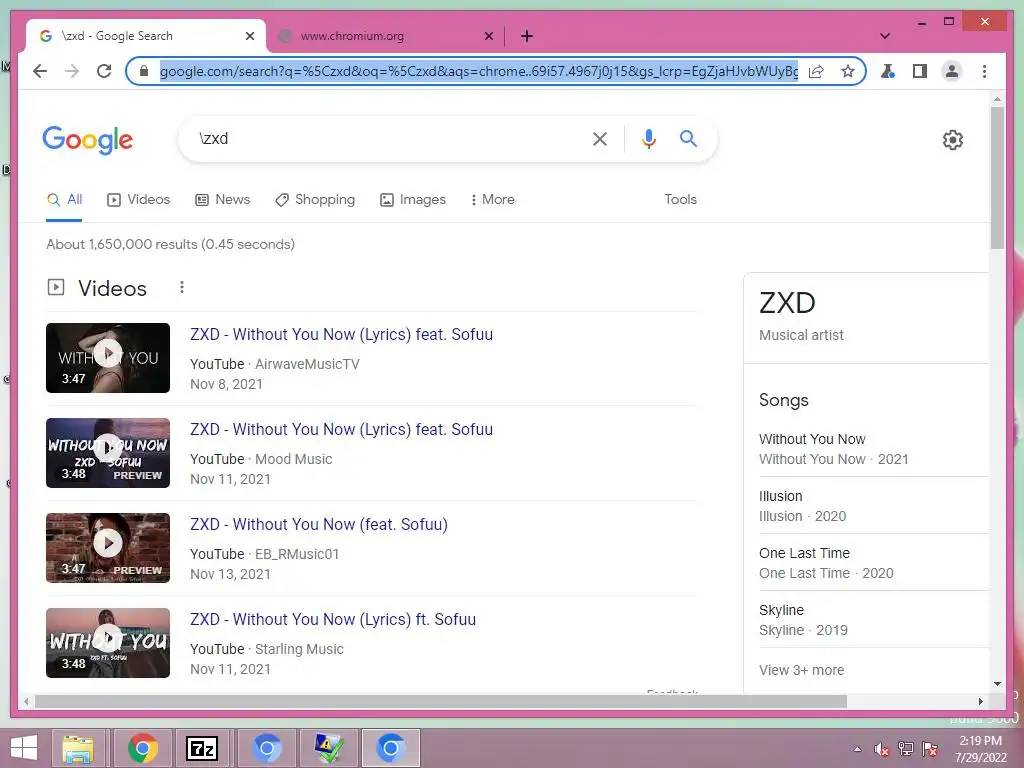Play the EB_RMusic01 video thumbnail
This screenshot has height=768, width=1024.
(108, 548)
